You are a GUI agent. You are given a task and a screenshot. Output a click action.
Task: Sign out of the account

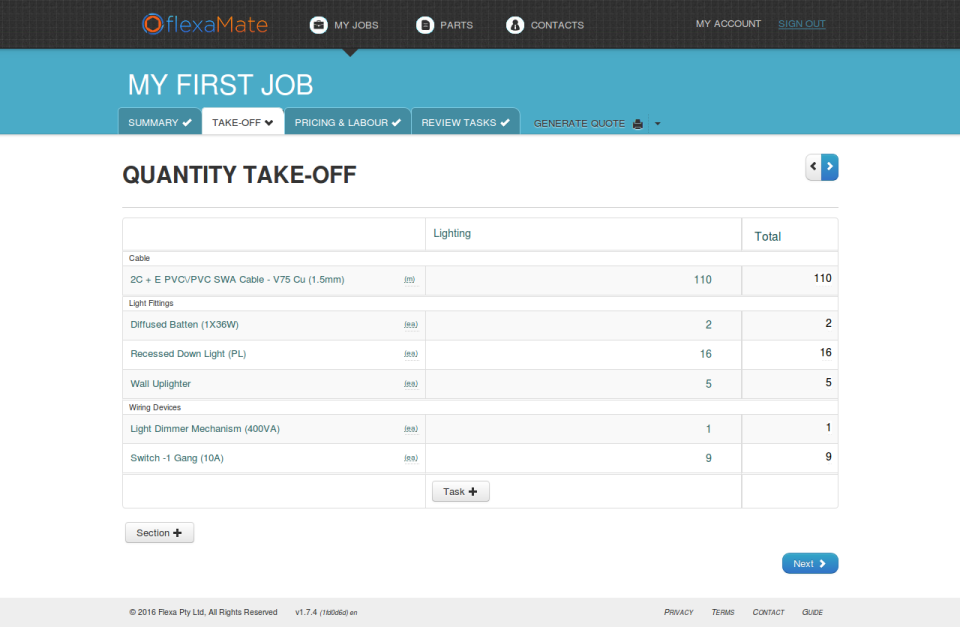click(x=801, y=24)
